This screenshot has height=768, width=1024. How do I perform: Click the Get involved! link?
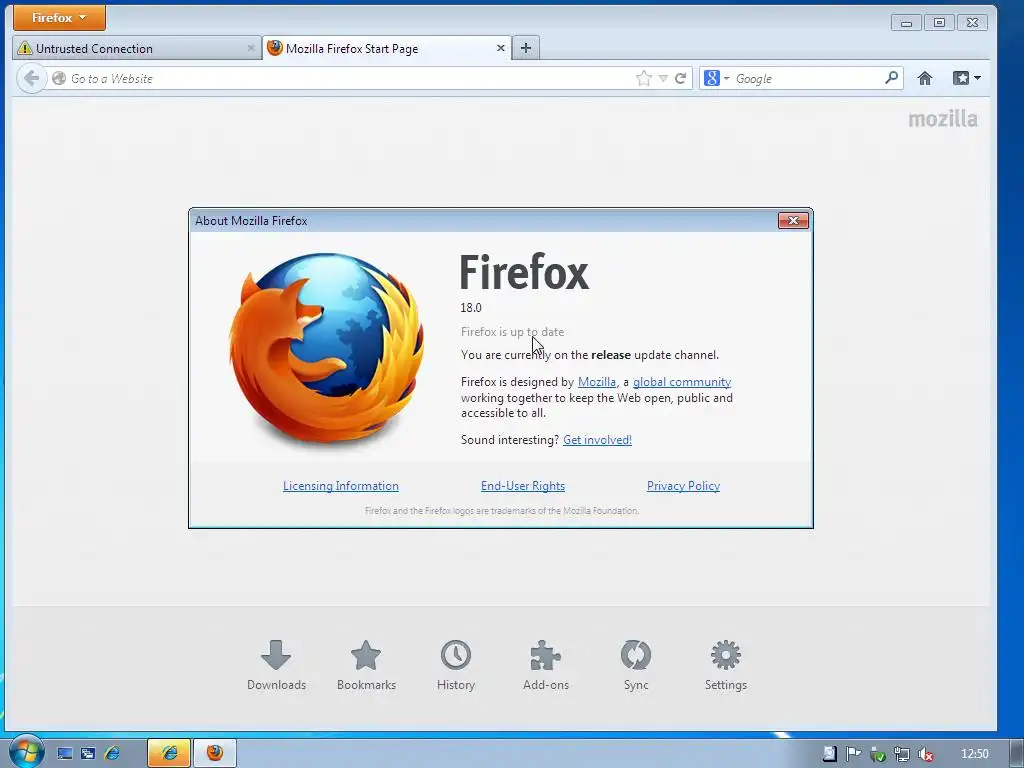tap(598, 440)
